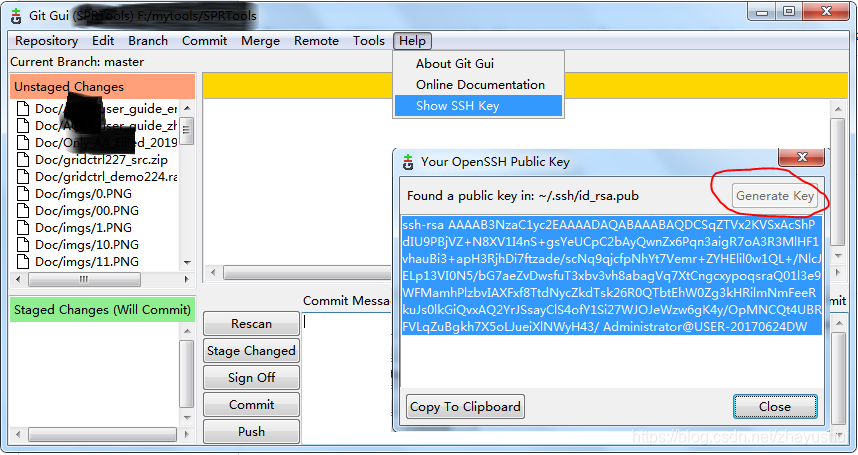This screenshot has height=455, width=858.
Task: Click unstaged list scroll left arrow
Action: coord(18,279)
